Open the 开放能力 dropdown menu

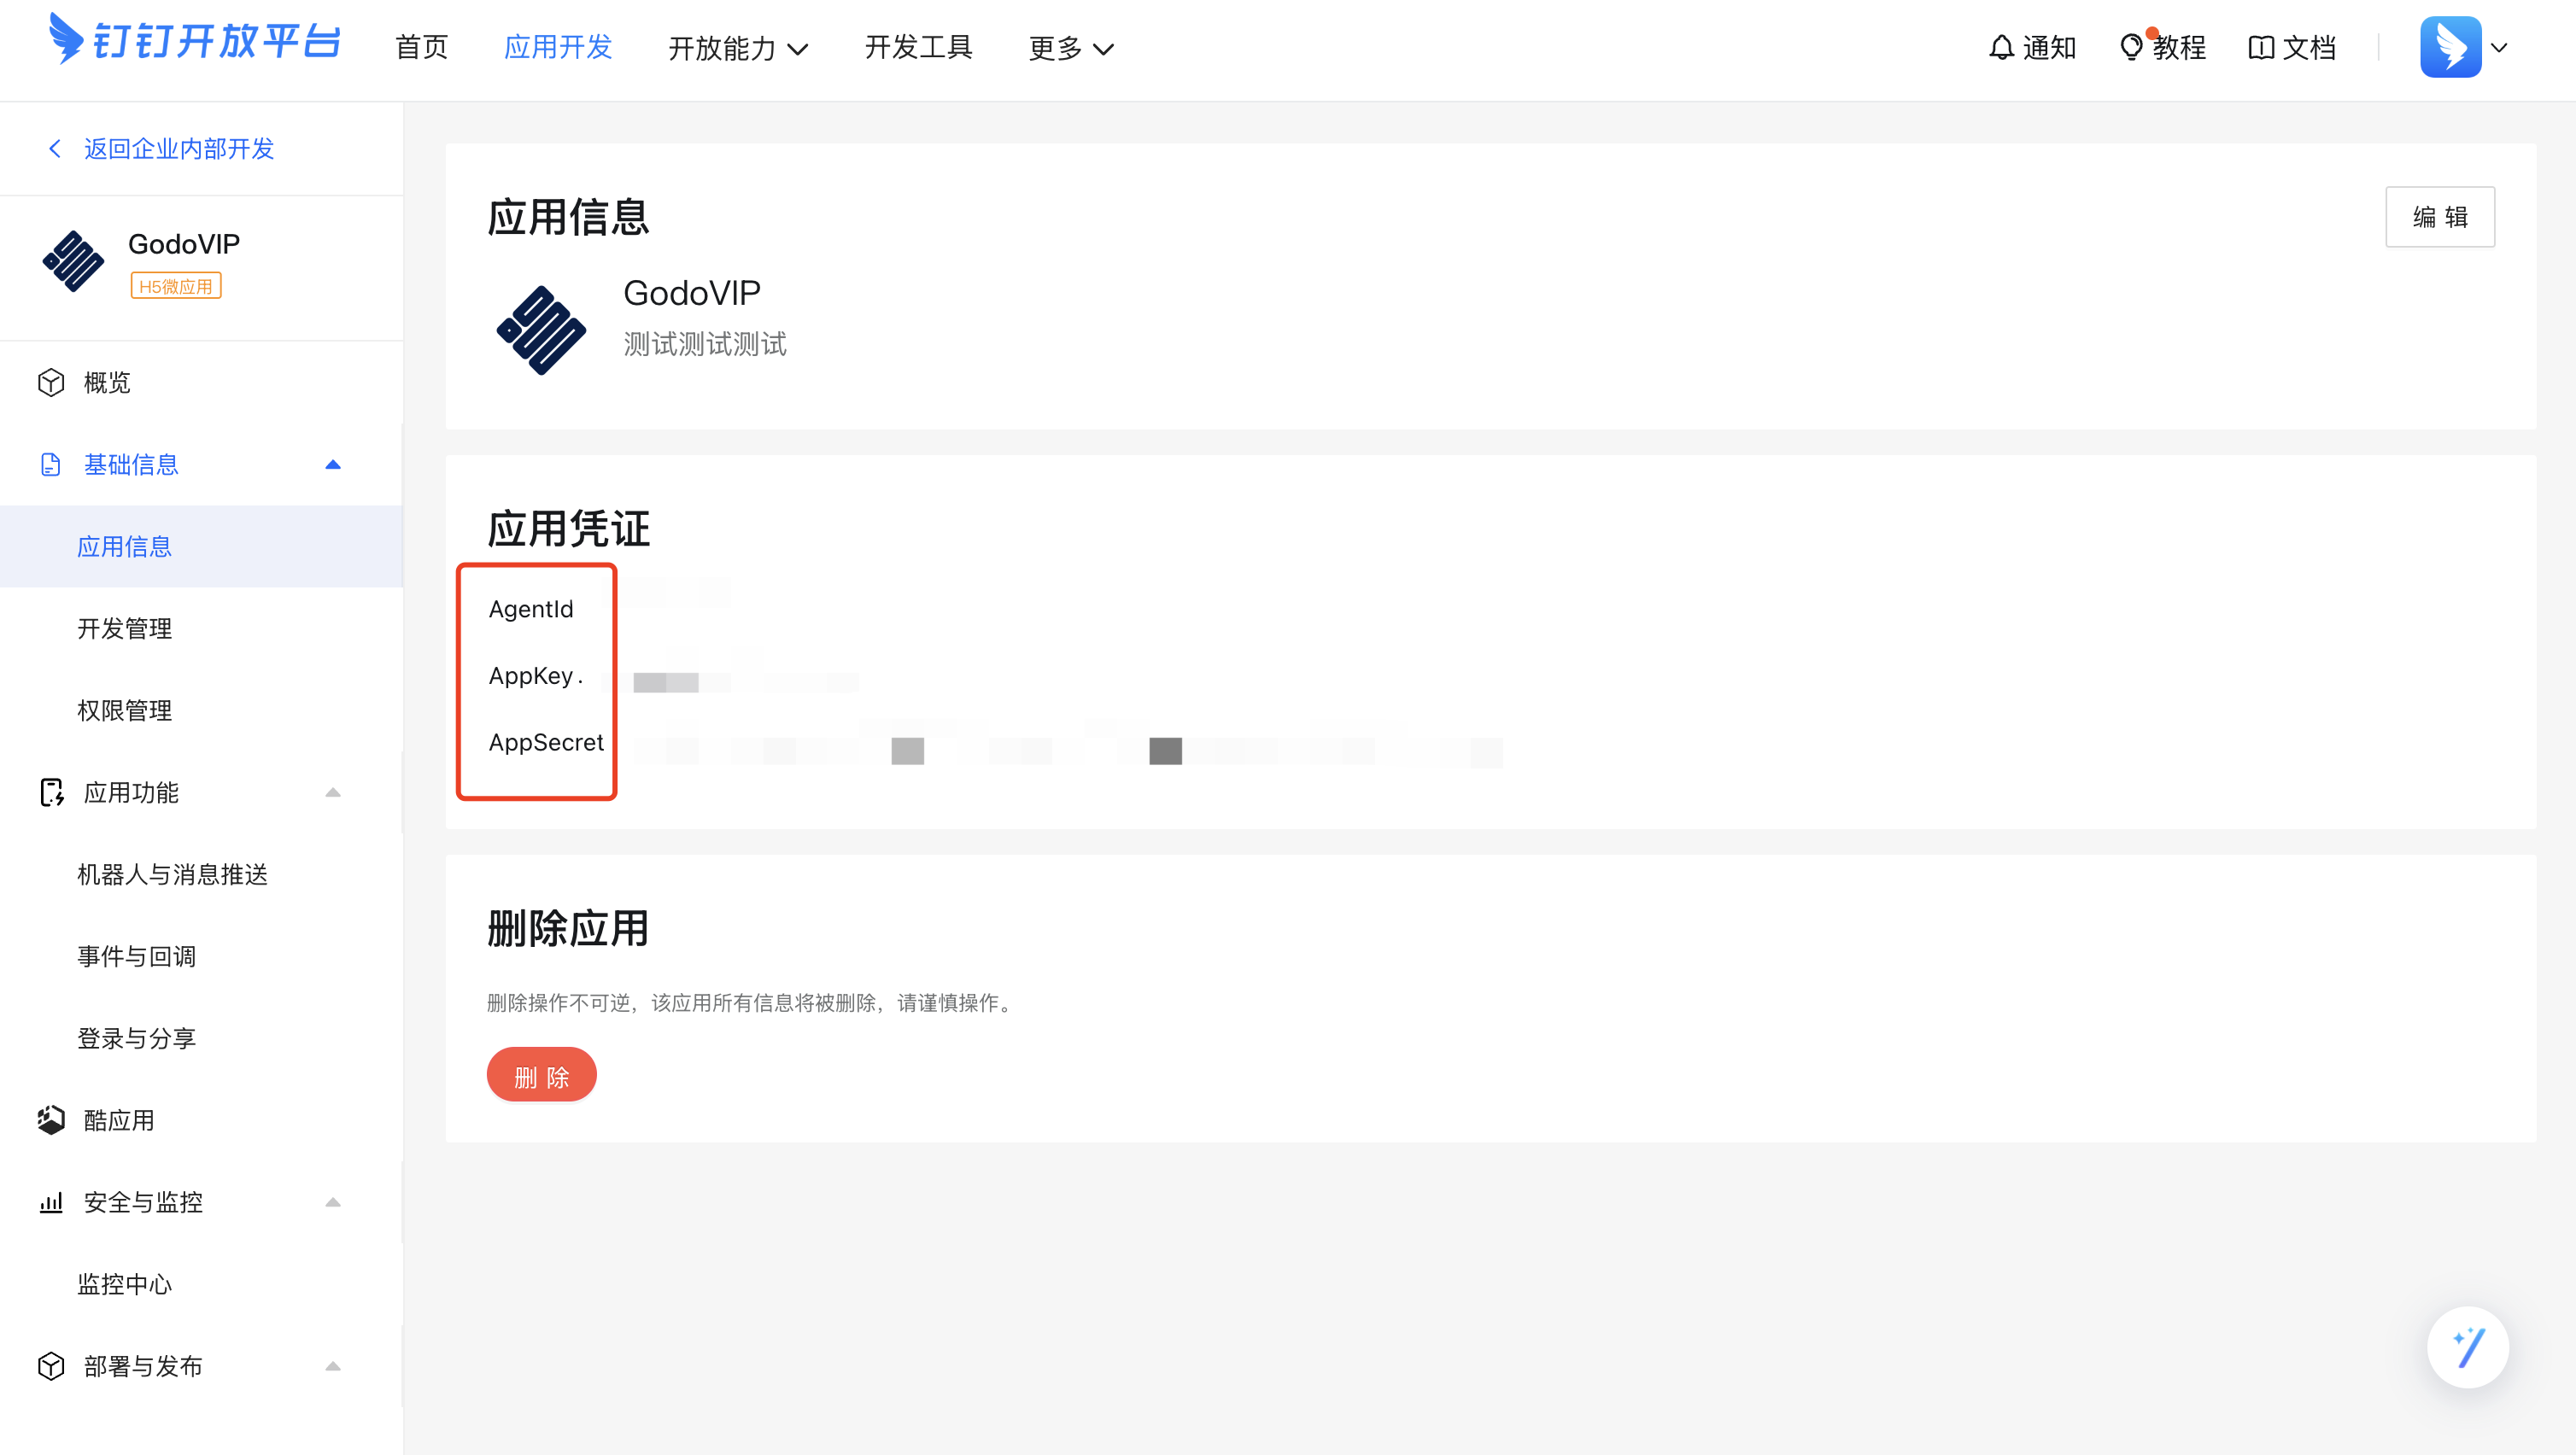(738, 48)
